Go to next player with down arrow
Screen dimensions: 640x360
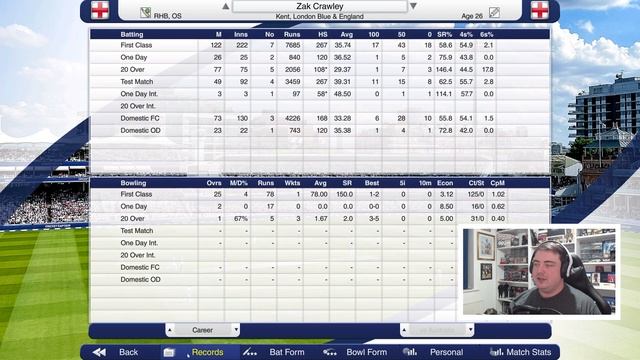click(x=413, y=6)
